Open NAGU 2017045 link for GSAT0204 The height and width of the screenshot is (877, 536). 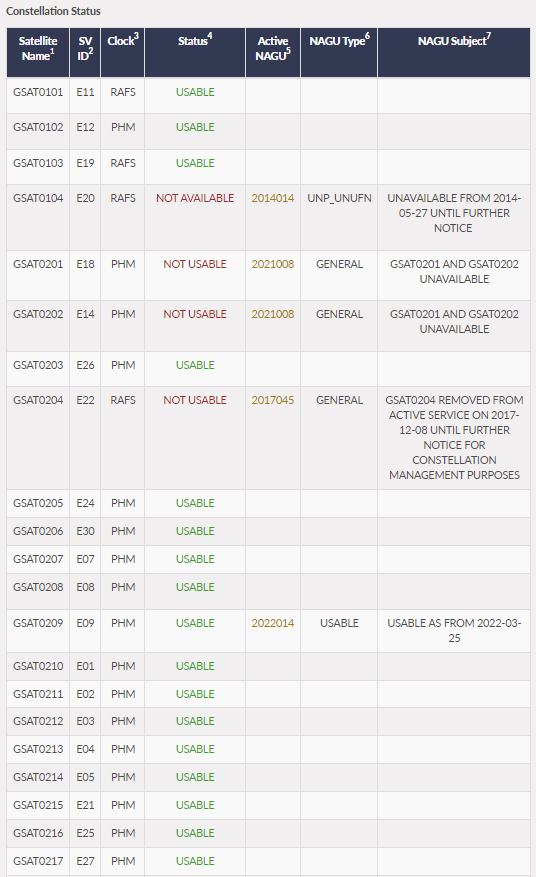[272, 400]
